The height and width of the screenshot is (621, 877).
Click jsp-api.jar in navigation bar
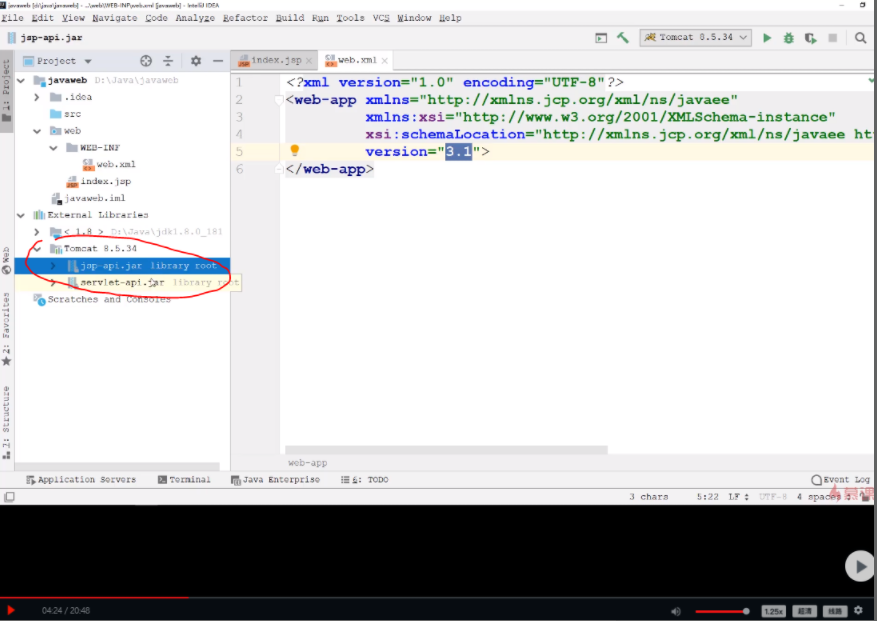coord(45,37)
